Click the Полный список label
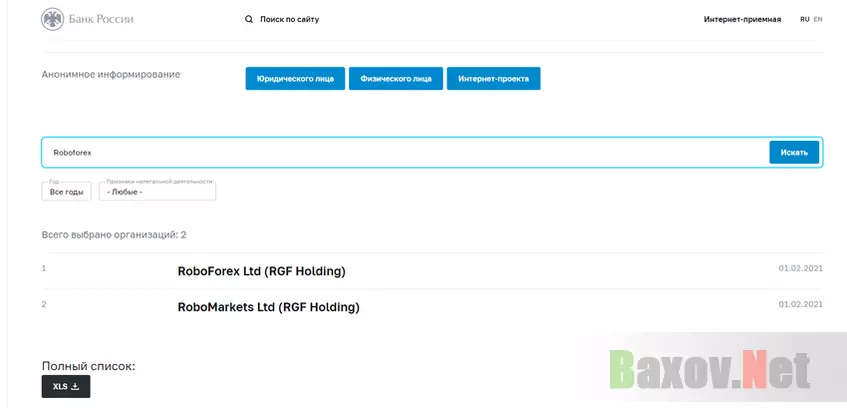The height and width of the screenshot is (408, 847). [x=89, y=366]
